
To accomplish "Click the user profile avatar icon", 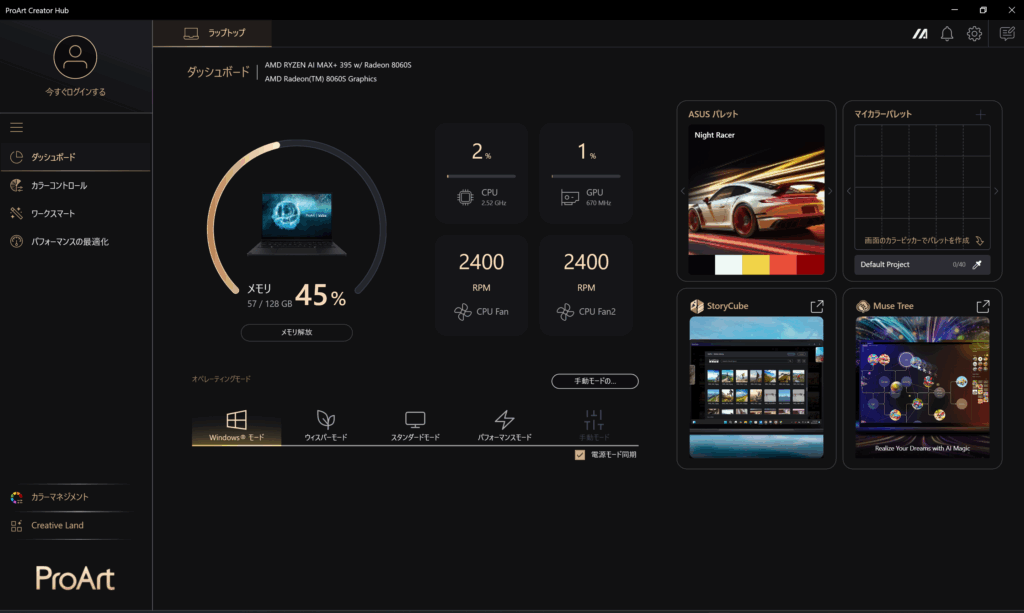I will 75,57.
